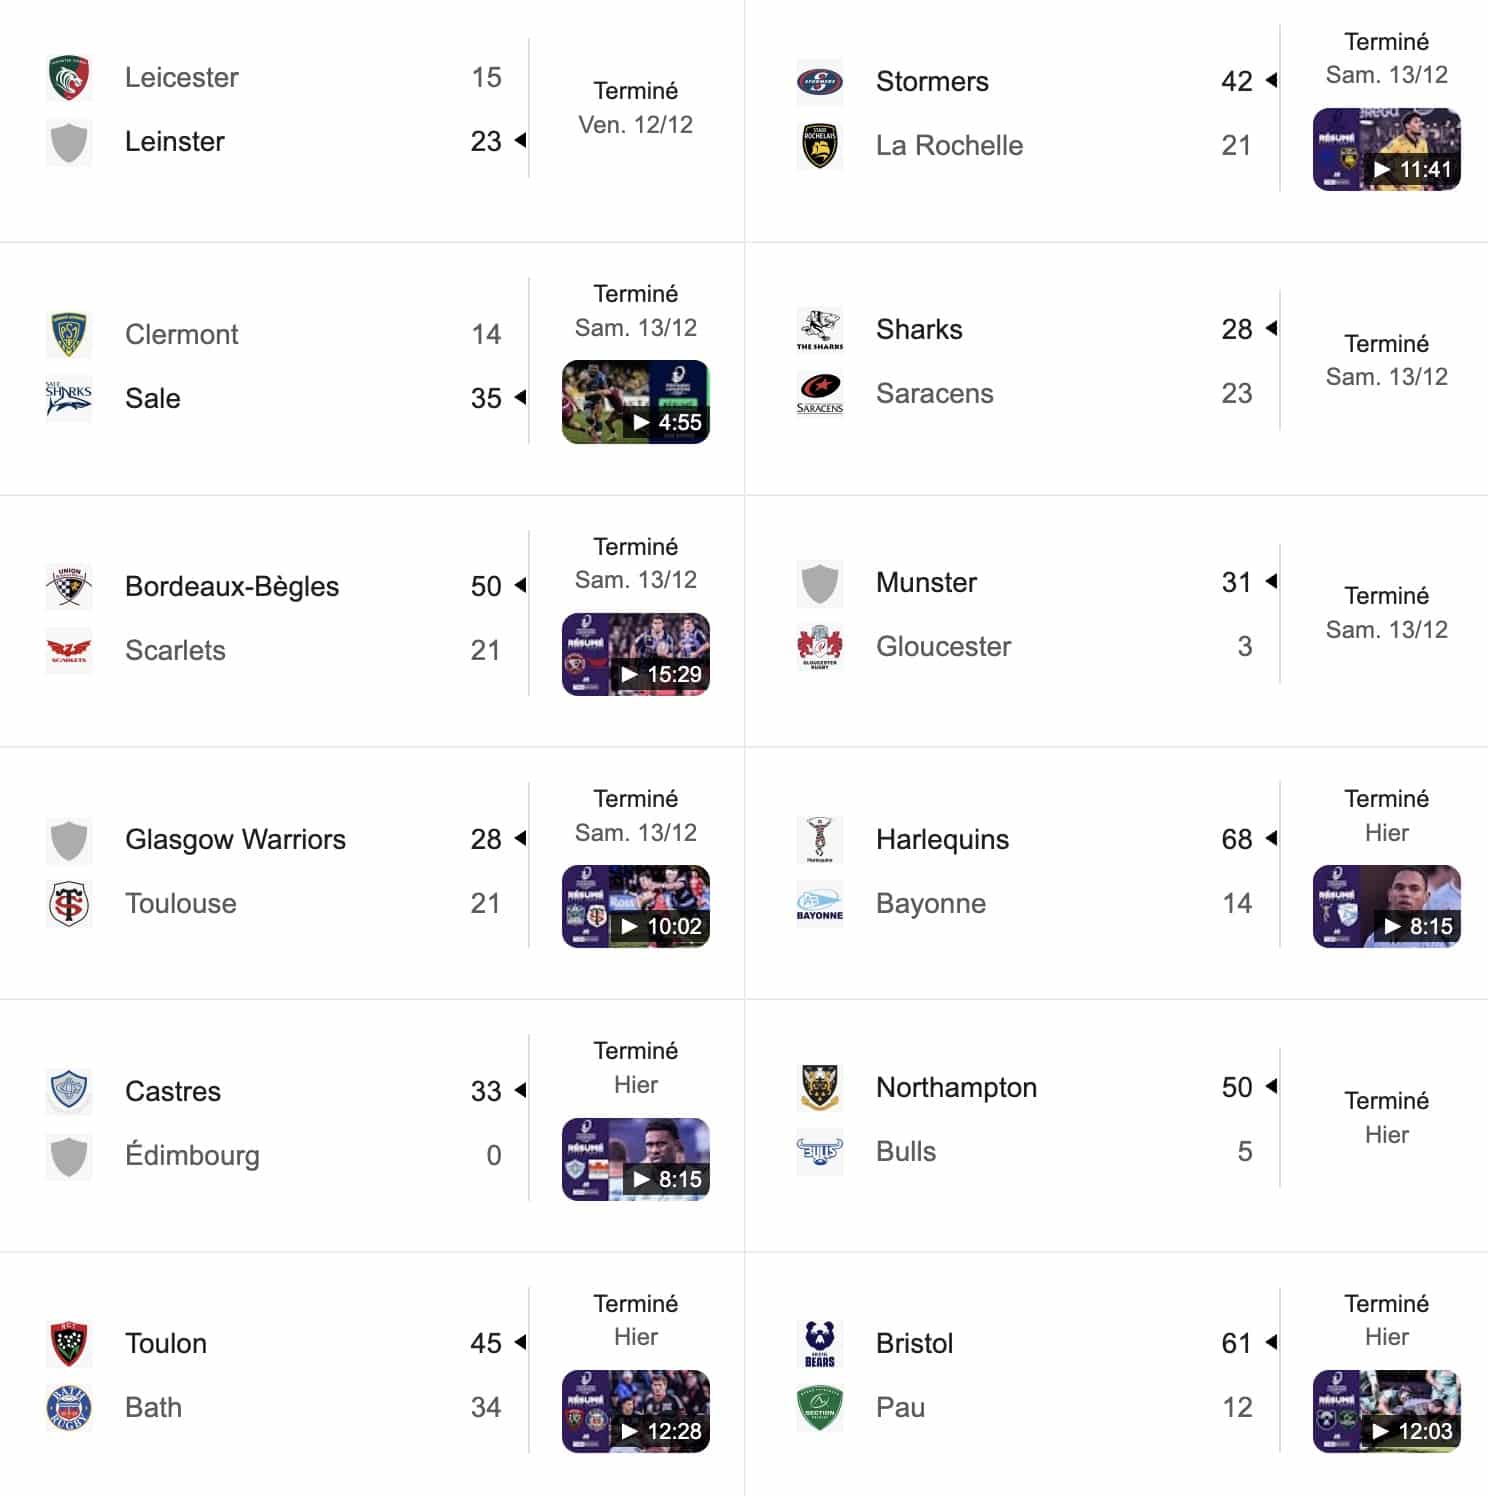The image size is (1488, 1496).
Task: Open the Castres vs Édimbourg match score 33
Action: [x=486, y=1091]
